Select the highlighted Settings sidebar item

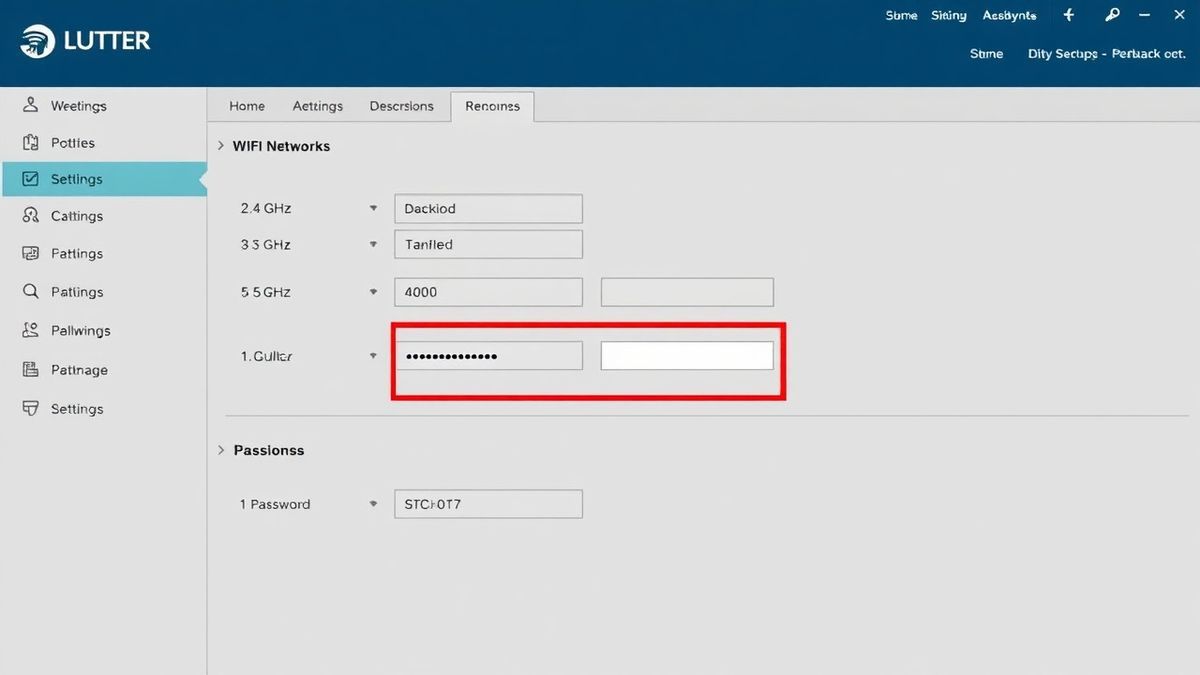pyautogui.click(x=104, y=179)
